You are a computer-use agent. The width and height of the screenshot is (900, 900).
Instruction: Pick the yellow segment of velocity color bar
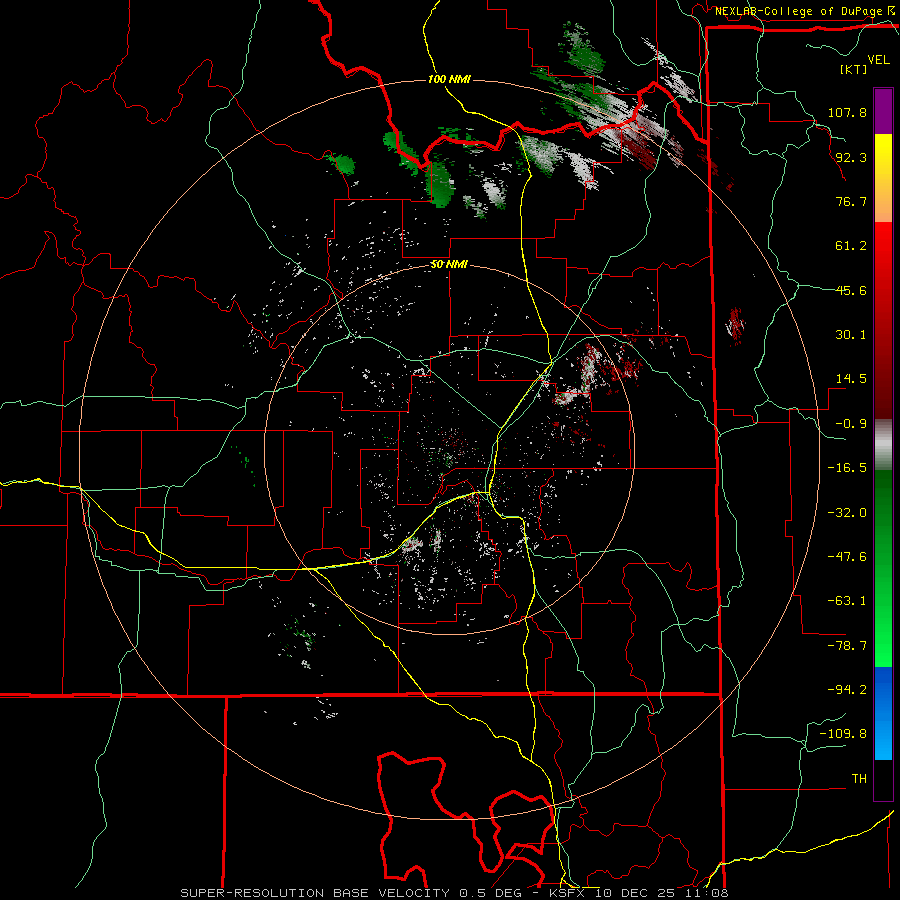883,152
